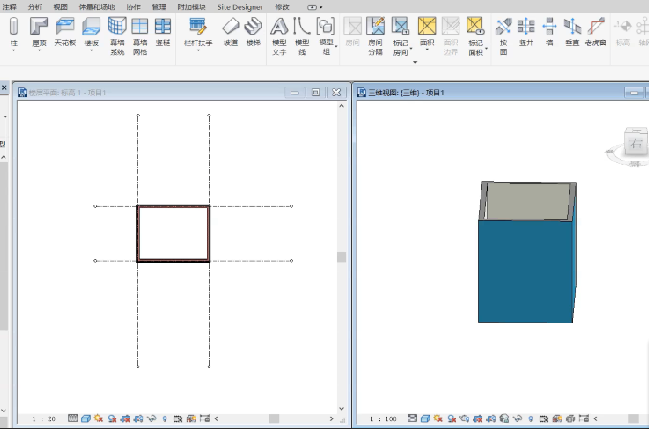The image size is (649, 429).
Task: Toggle Reveal Hidden Elements bulb in plan view
Action: (x=165, y=419)
